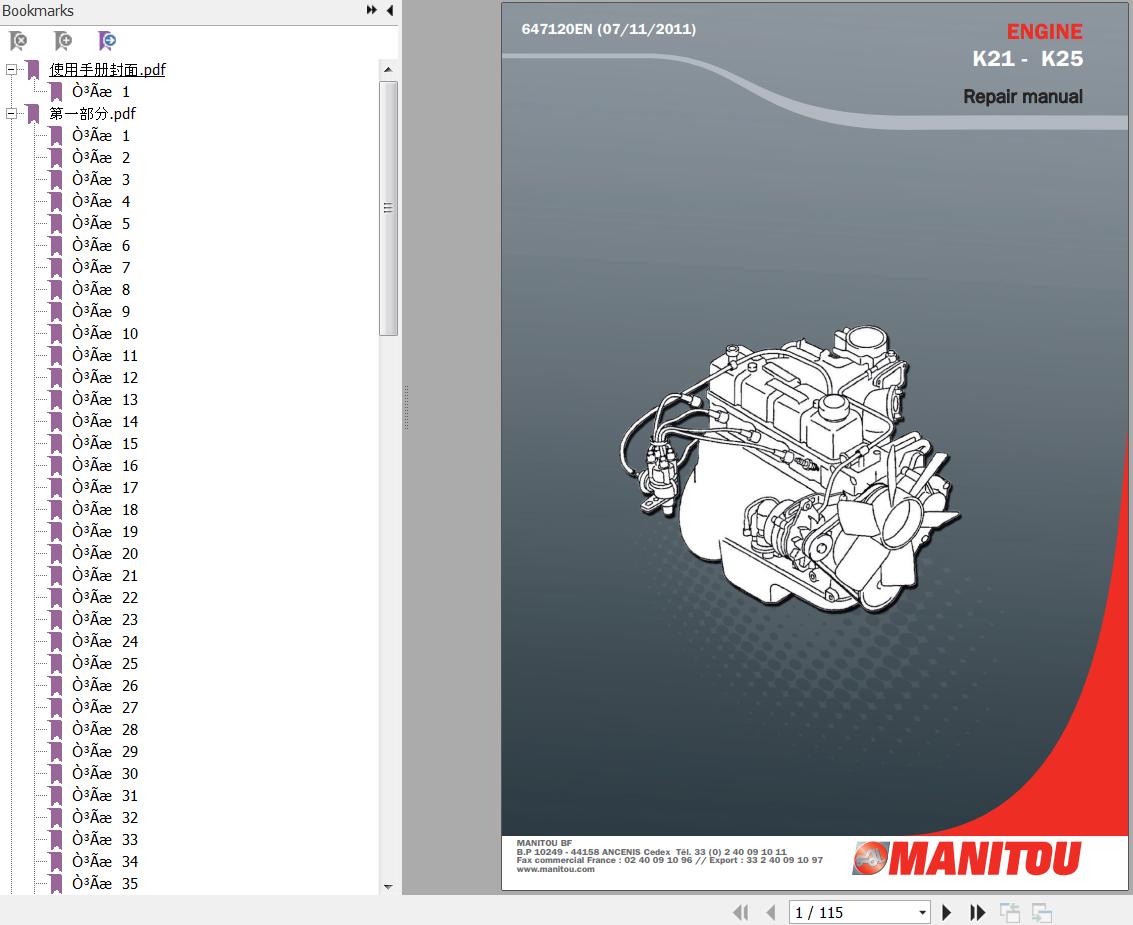Image resolution: width=1133 pixels, height=925 pixels.
Task: Select bookmark page 31
Action: pos(105,796)
